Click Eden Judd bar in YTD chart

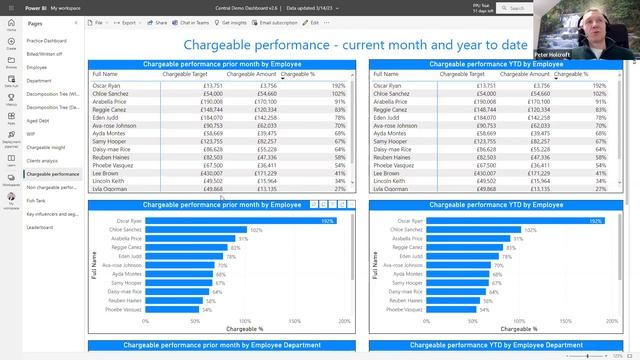(x=462, y=256)
